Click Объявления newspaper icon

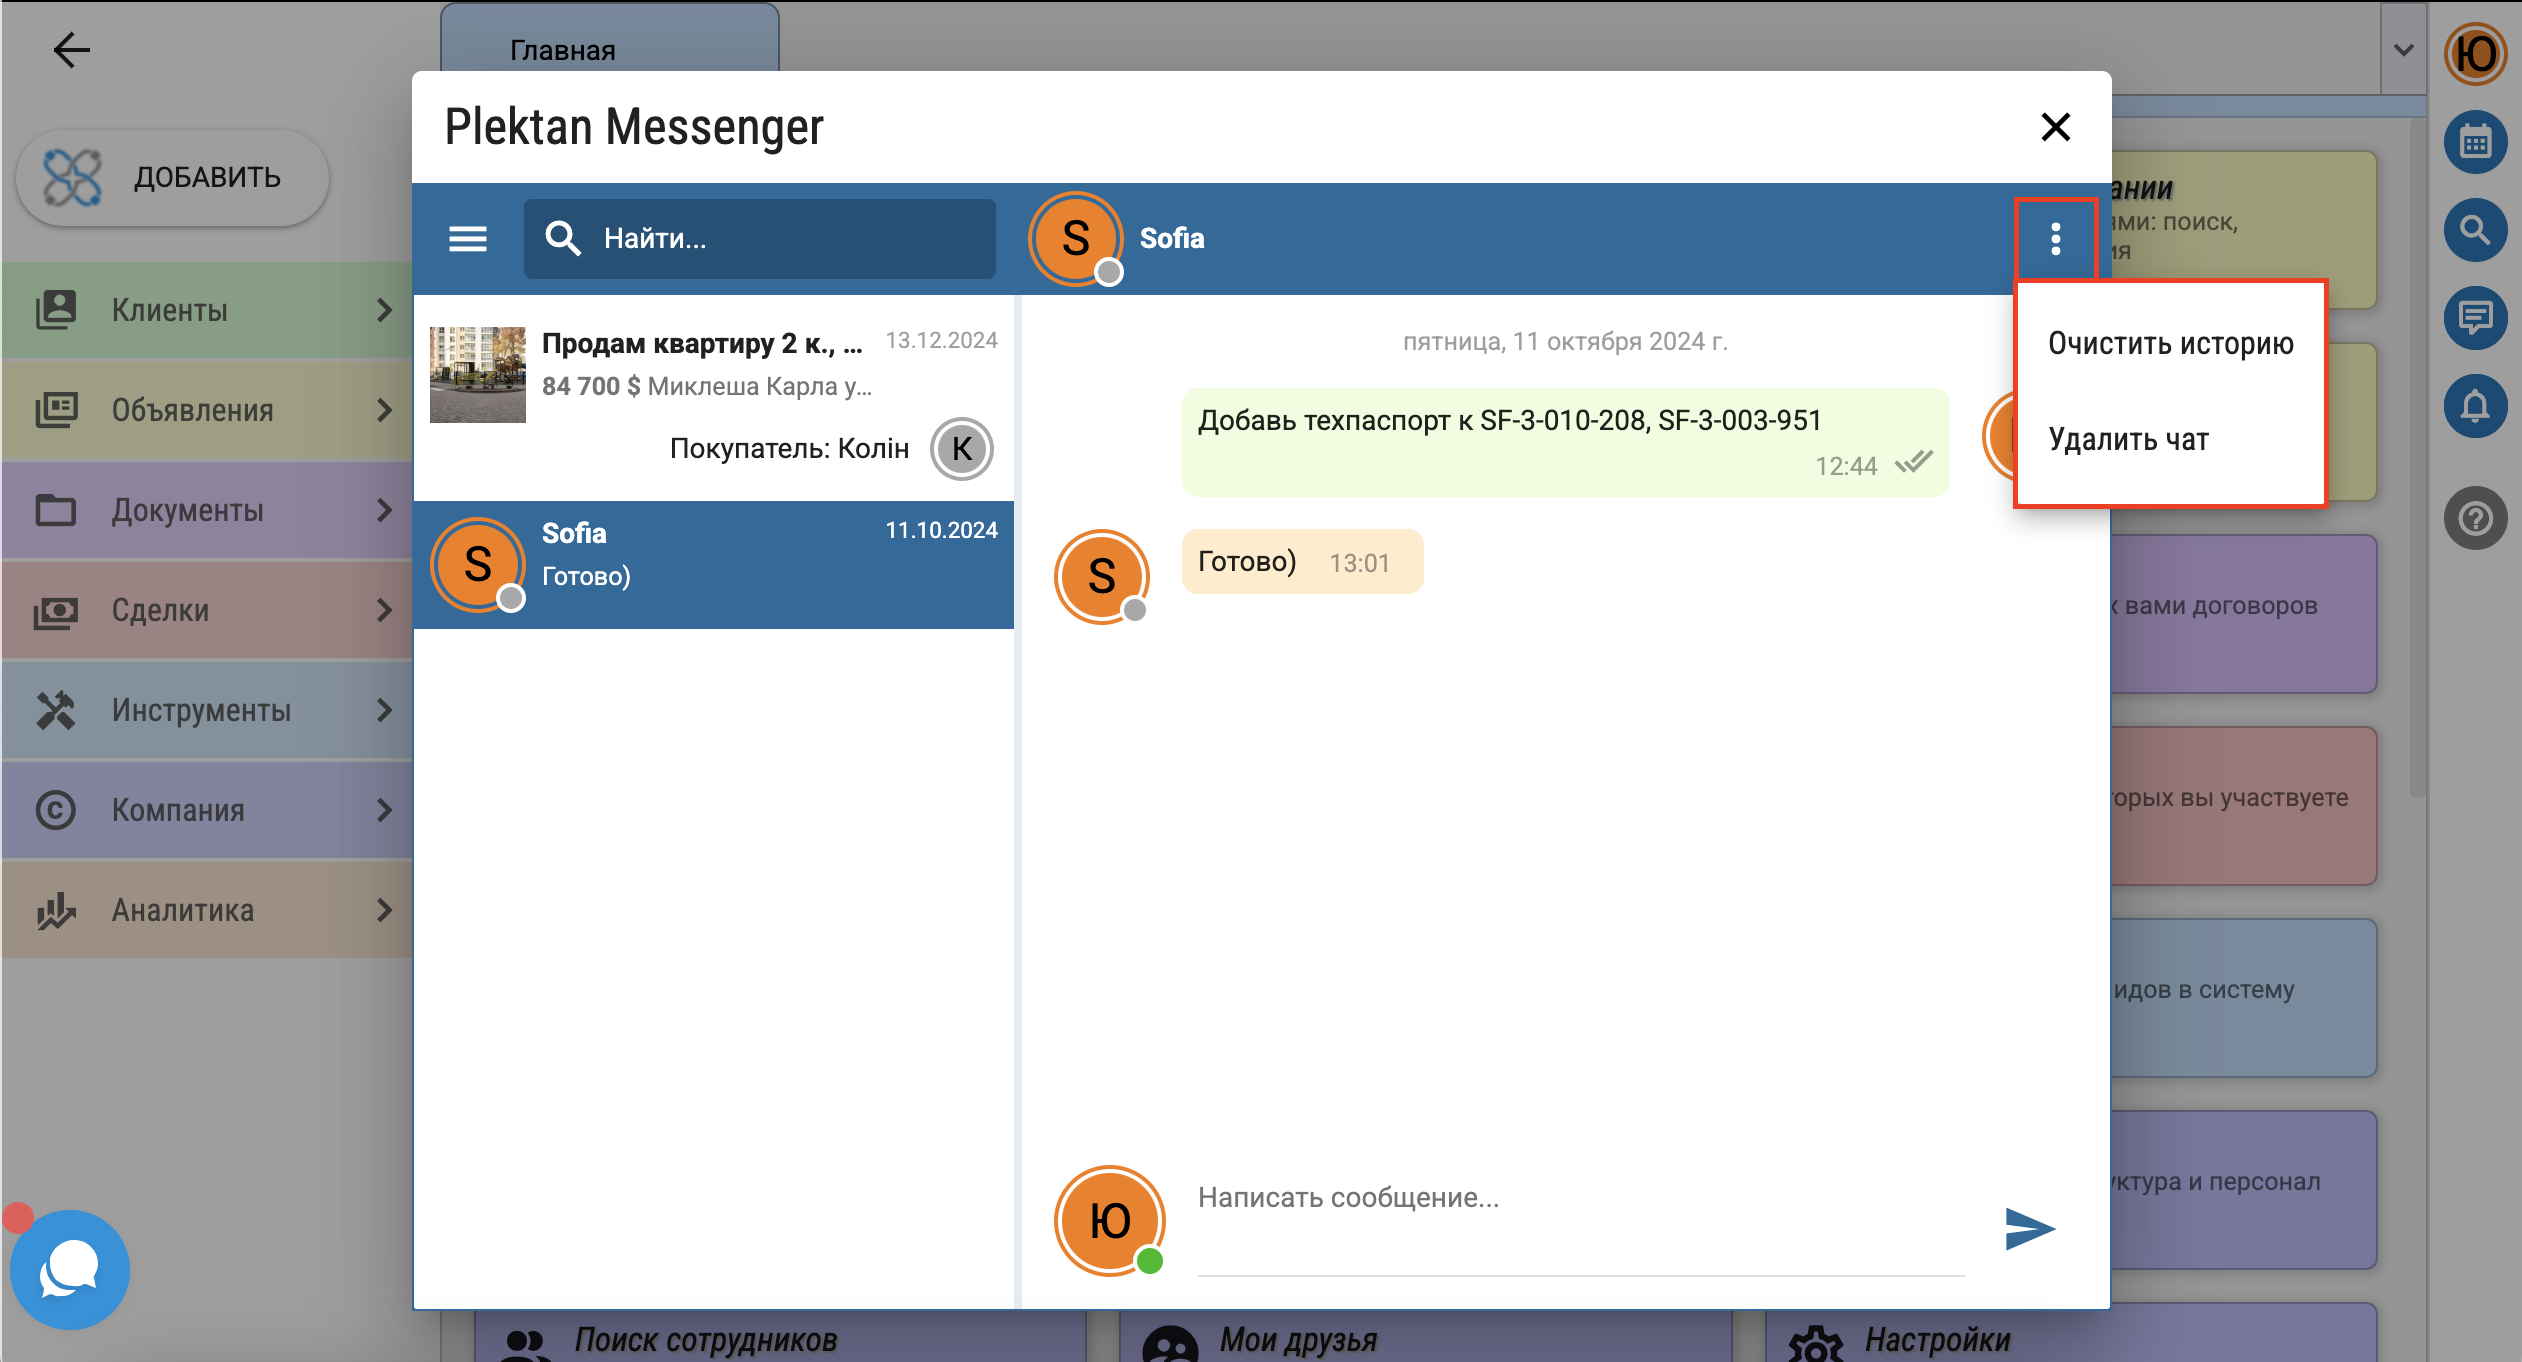[56, 410]
